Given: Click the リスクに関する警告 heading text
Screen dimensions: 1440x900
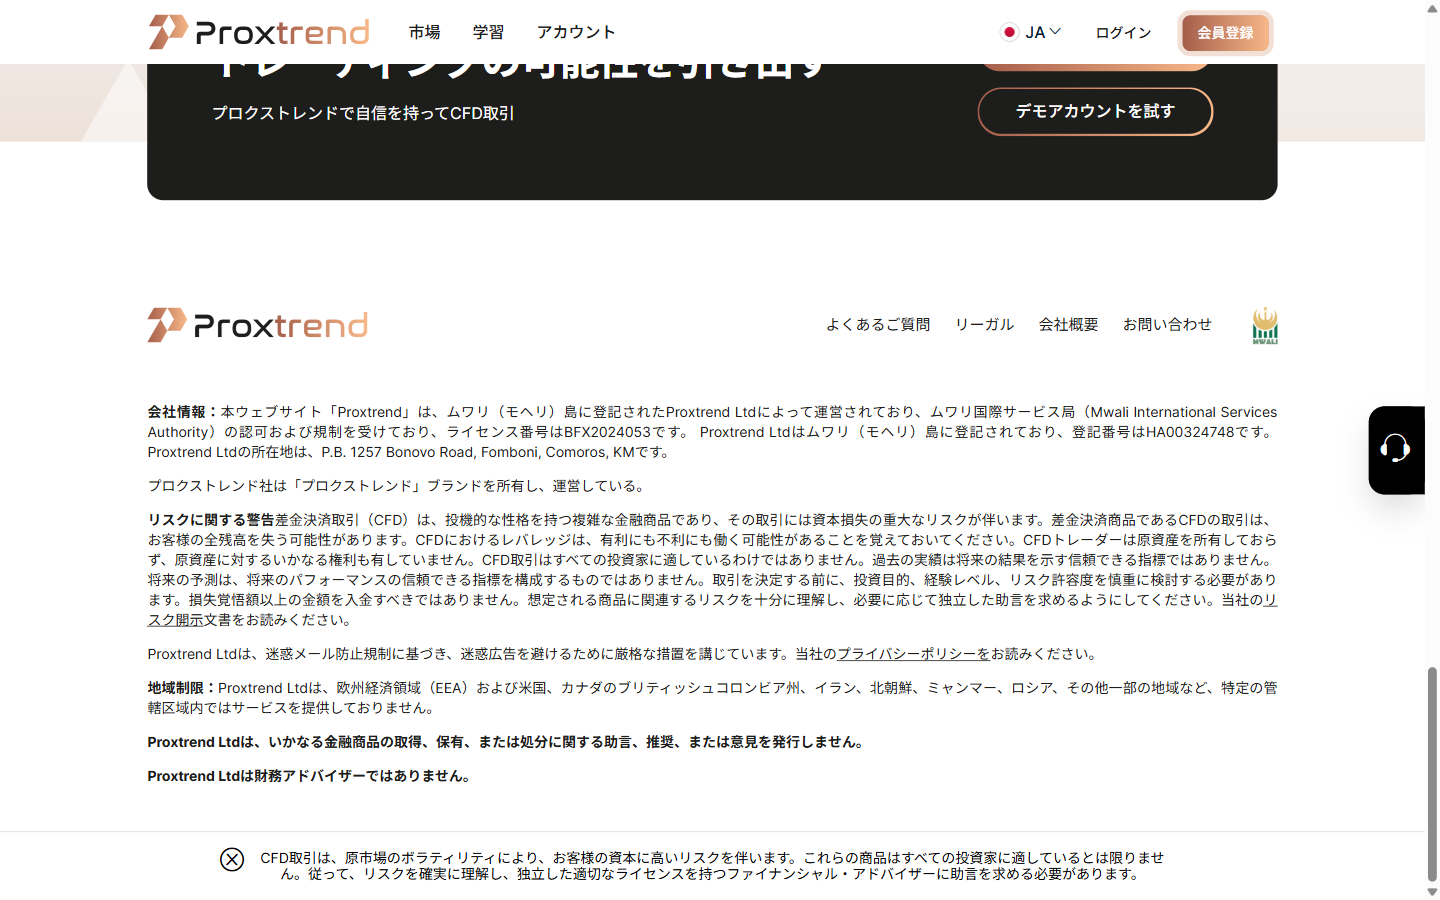Looking at the screenshot, I should click(211, 520).
